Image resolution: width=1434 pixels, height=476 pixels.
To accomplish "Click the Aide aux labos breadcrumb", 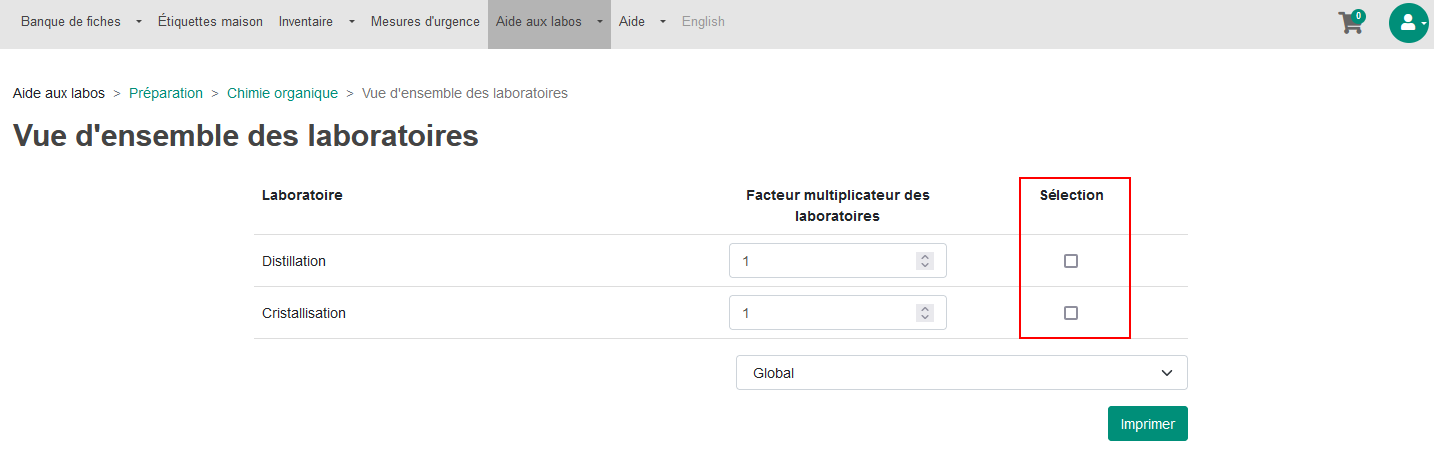I will coord(59,93).
